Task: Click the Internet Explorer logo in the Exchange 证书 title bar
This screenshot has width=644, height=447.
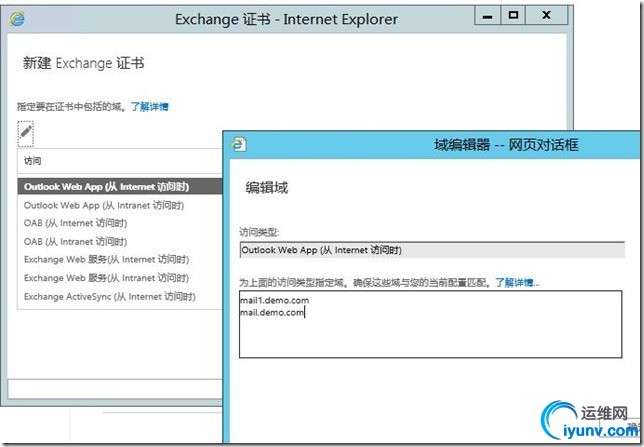Action: (17, 19)
